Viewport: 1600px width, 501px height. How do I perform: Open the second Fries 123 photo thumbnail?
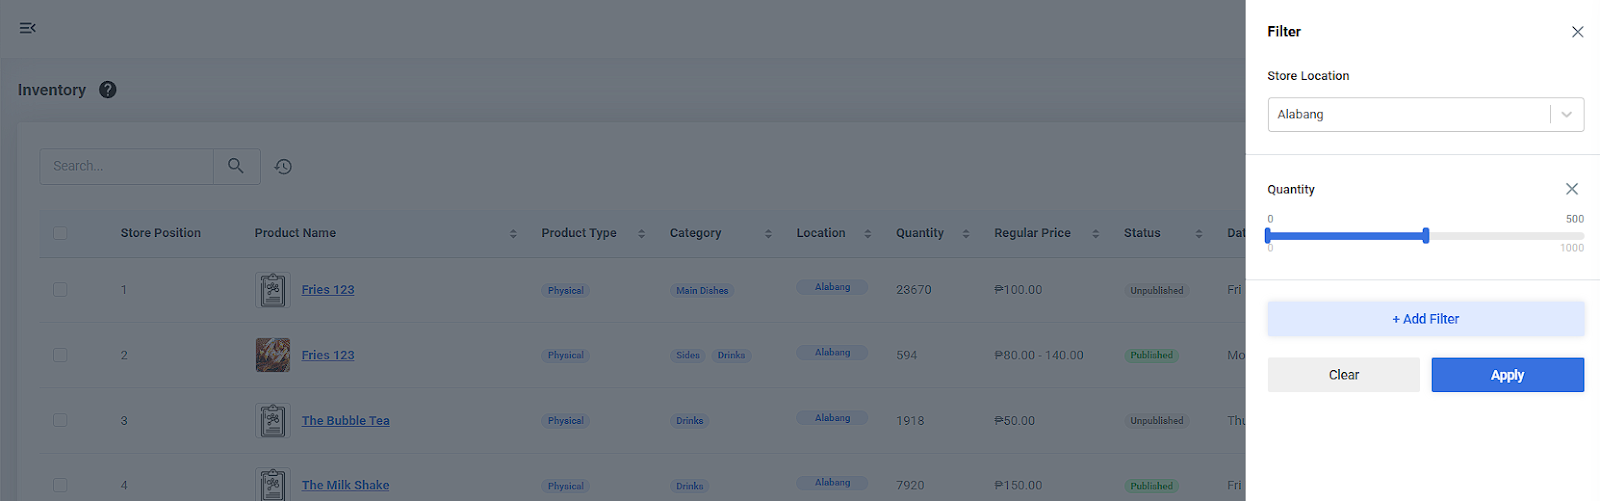click(273, 355)
